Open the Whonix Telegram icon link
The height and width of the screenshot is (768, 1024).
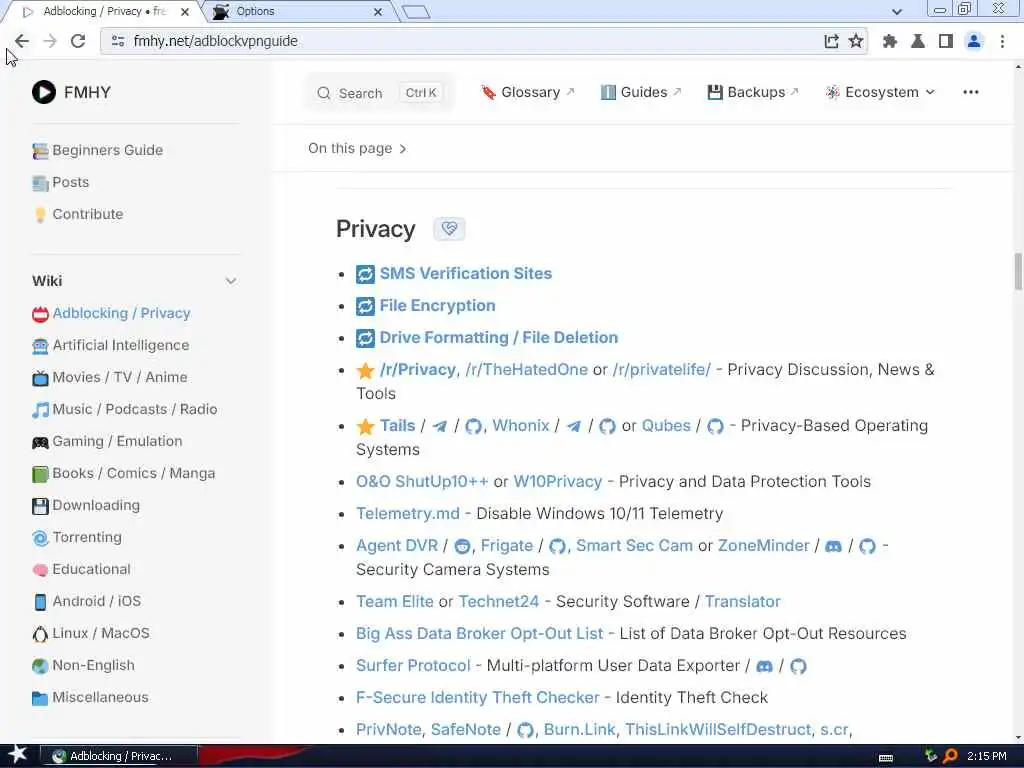(574, 426)
